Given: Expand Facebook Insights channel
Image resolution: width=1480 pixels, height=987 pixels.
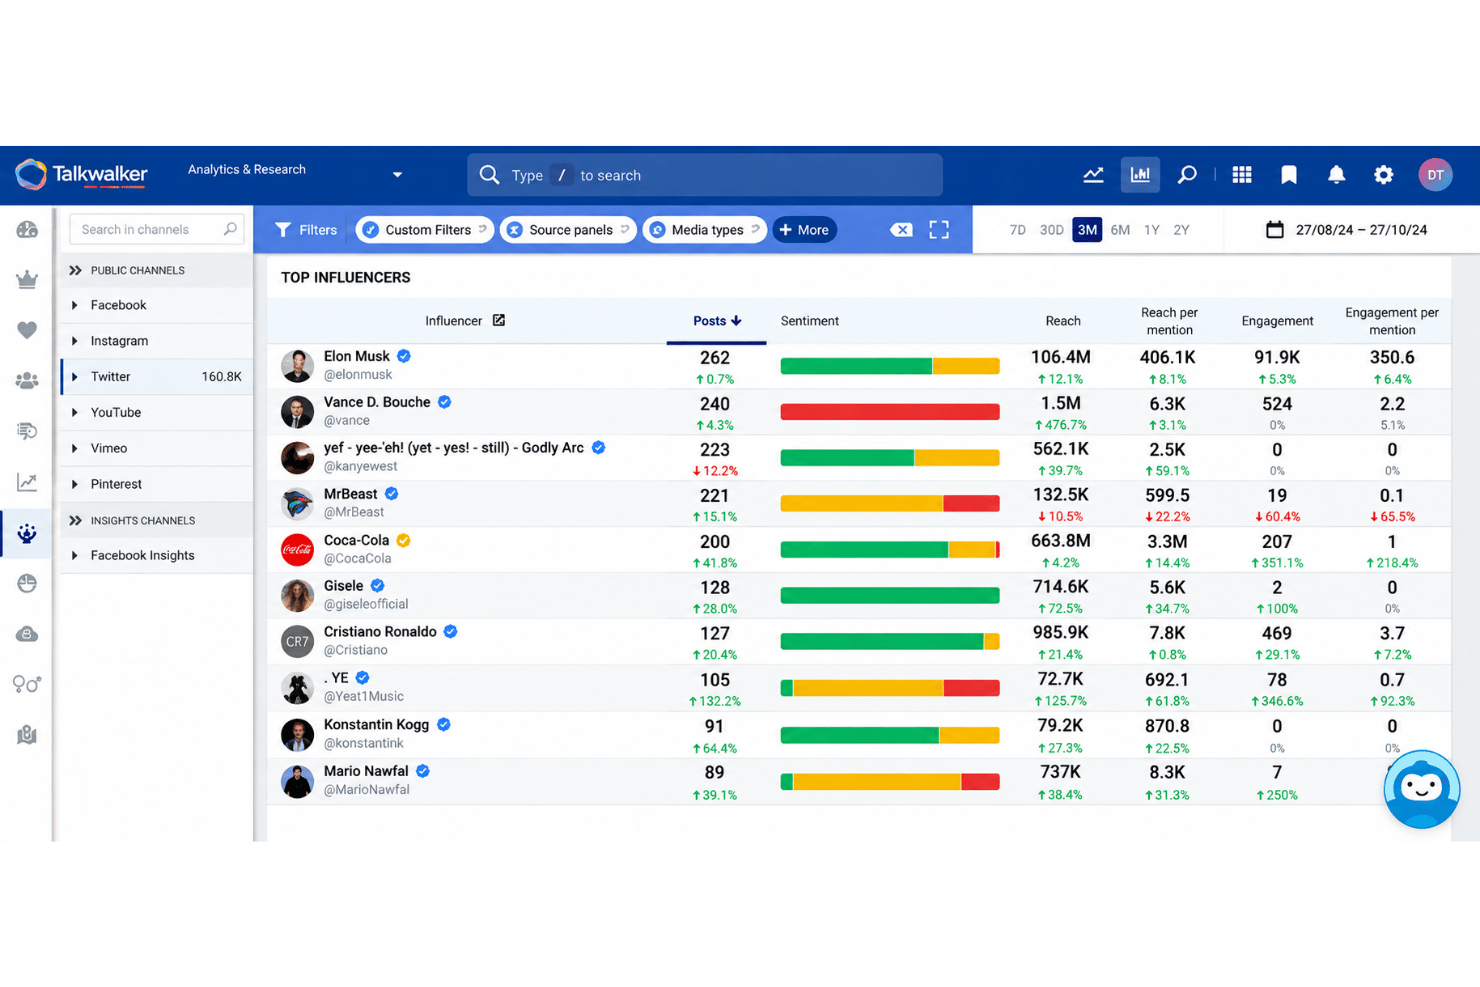Looking at the screenshot, I should click(75, 556).
